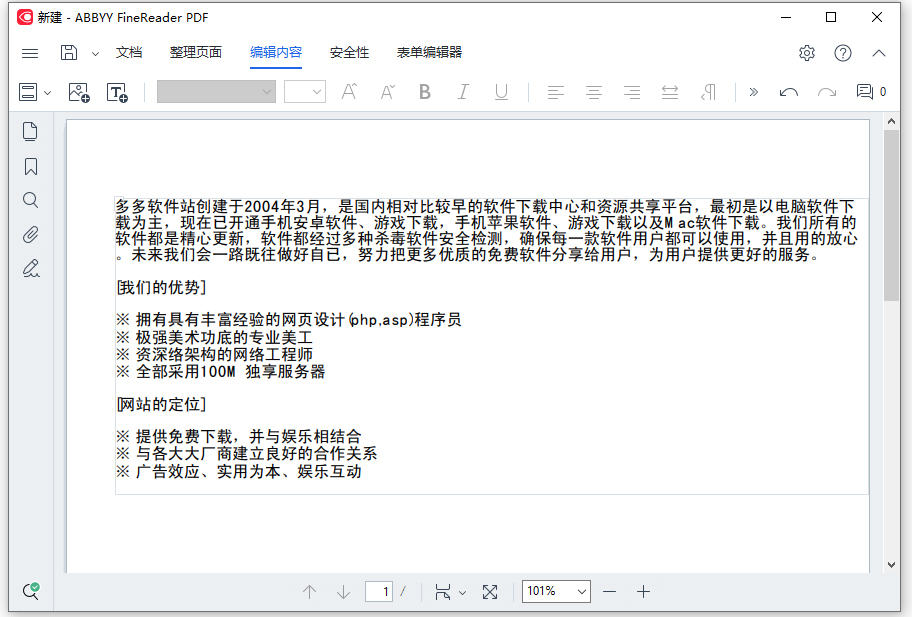The width and height of the screenshot is (912, 617).
Task: Open Help question mark icon
Action: [843, 54]
